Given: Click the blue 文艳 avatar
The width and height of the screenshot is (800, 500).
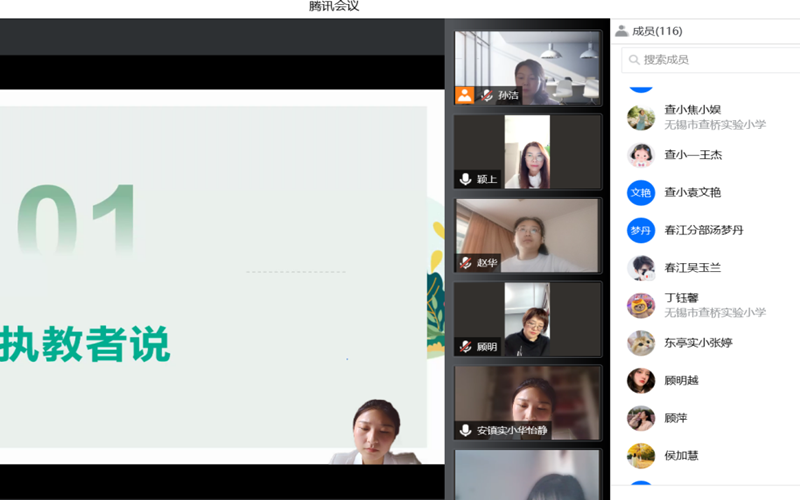Looking at the screenshot, I should click(x=641, y=193).
